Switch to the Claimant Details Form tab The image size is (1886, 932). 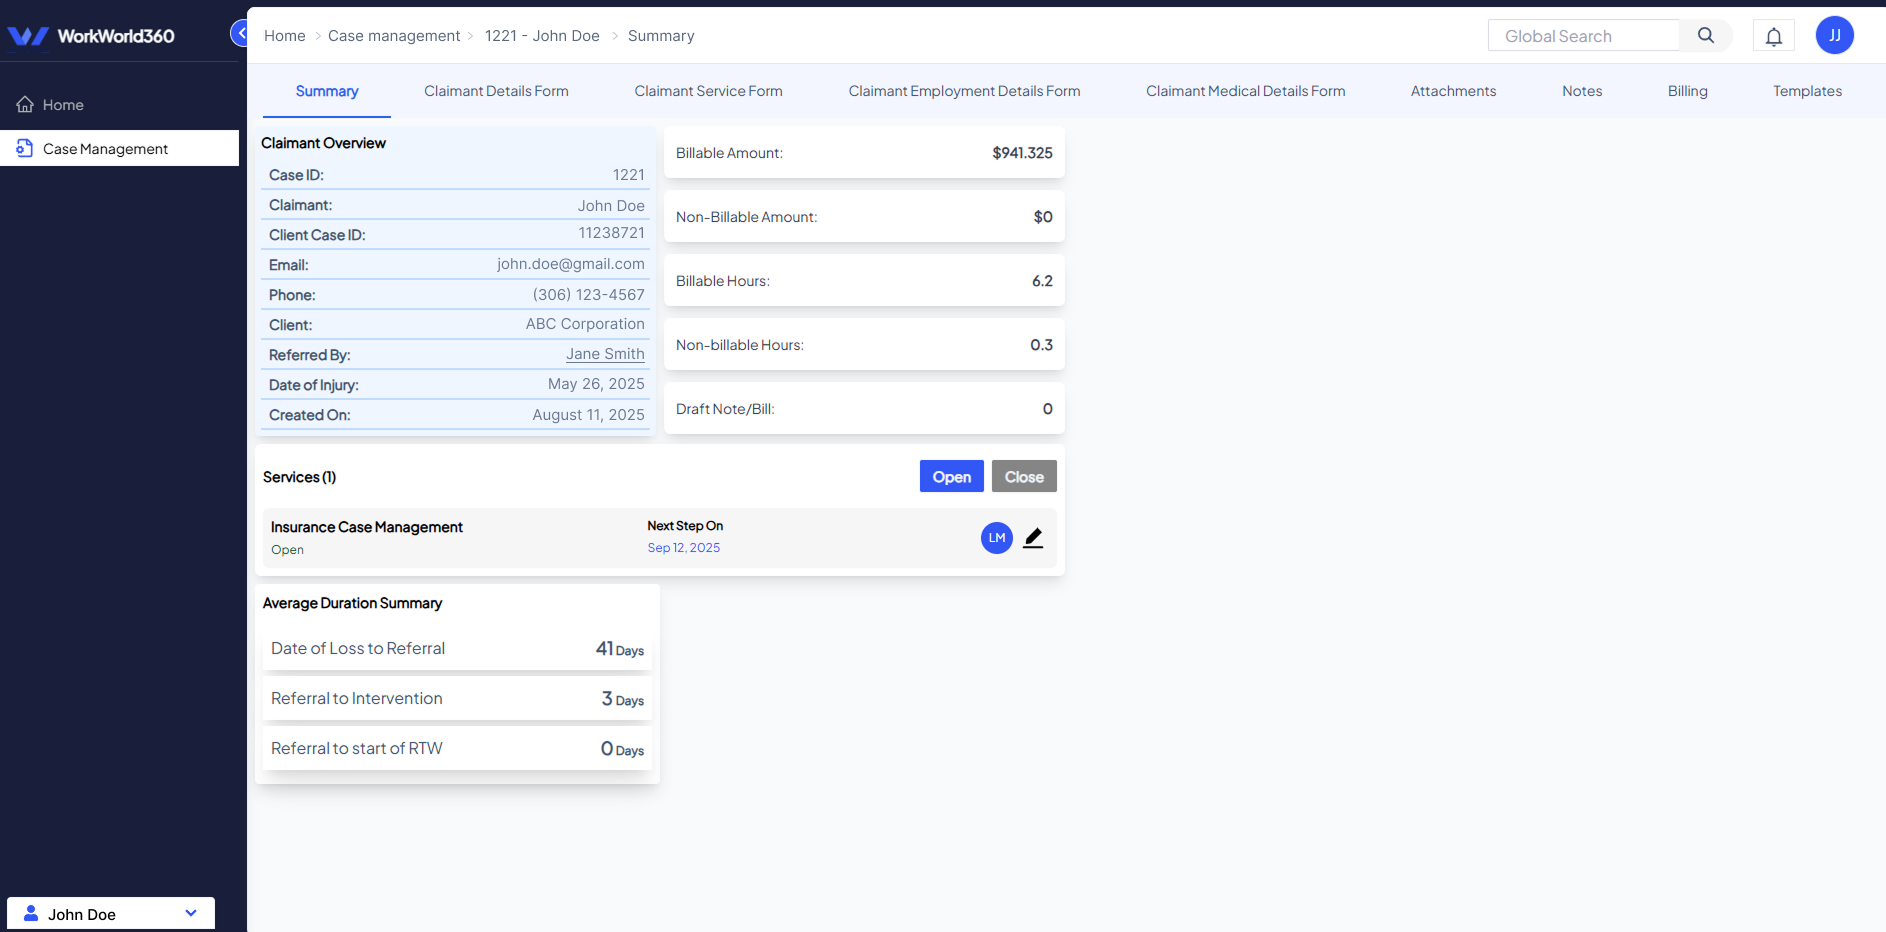click(496, 91)
